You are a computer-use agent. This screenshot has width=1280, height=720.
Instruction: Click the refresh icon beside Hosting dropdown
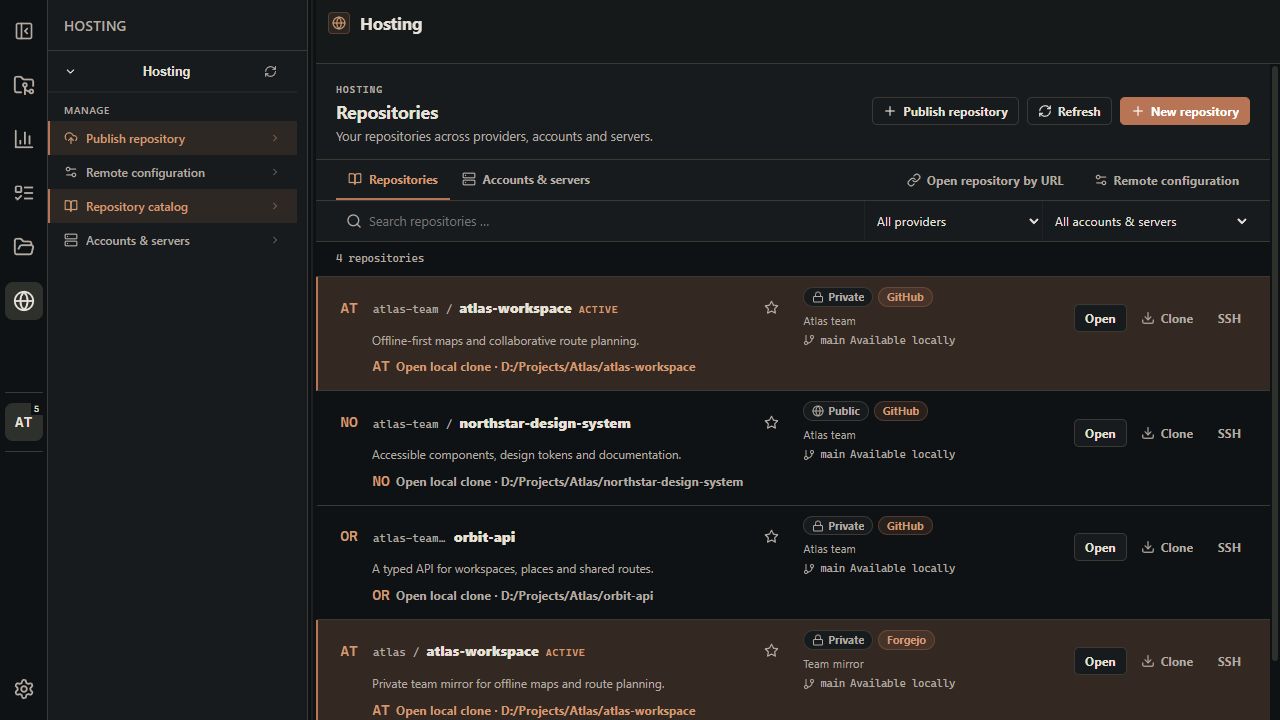point(270,72)
